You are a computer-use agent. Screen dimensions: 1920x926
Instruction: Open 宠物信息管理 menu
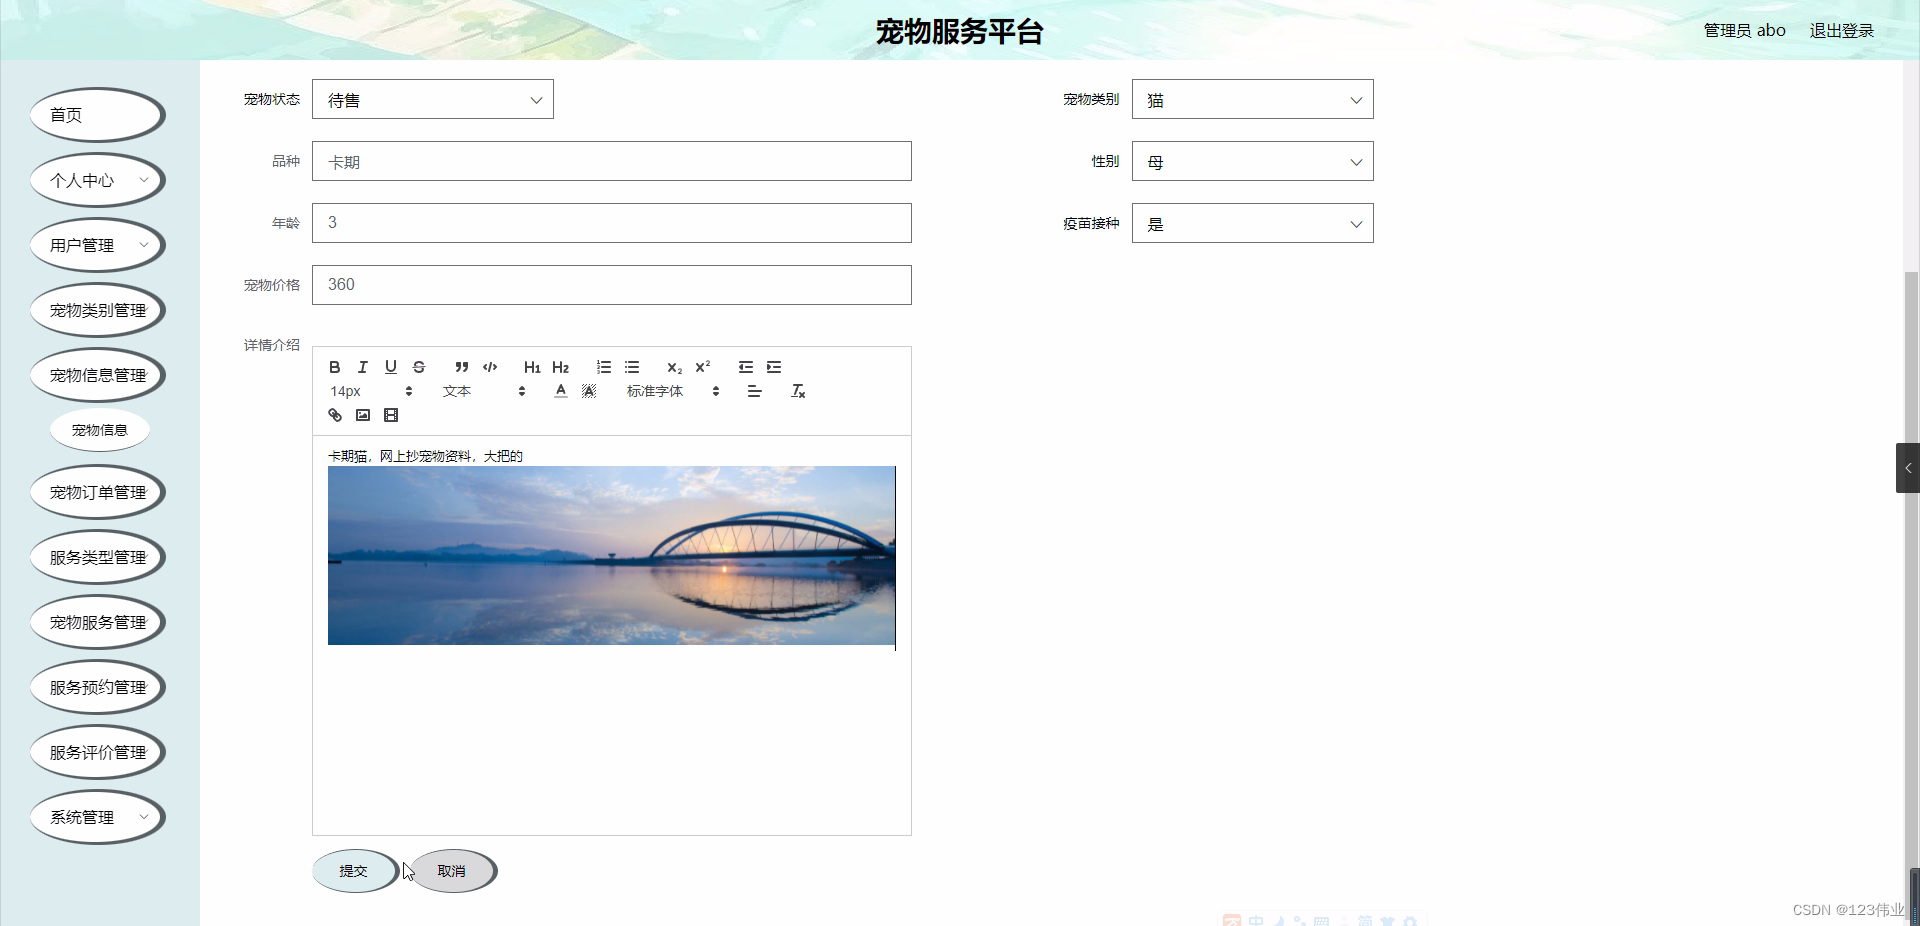coord(97,375)
